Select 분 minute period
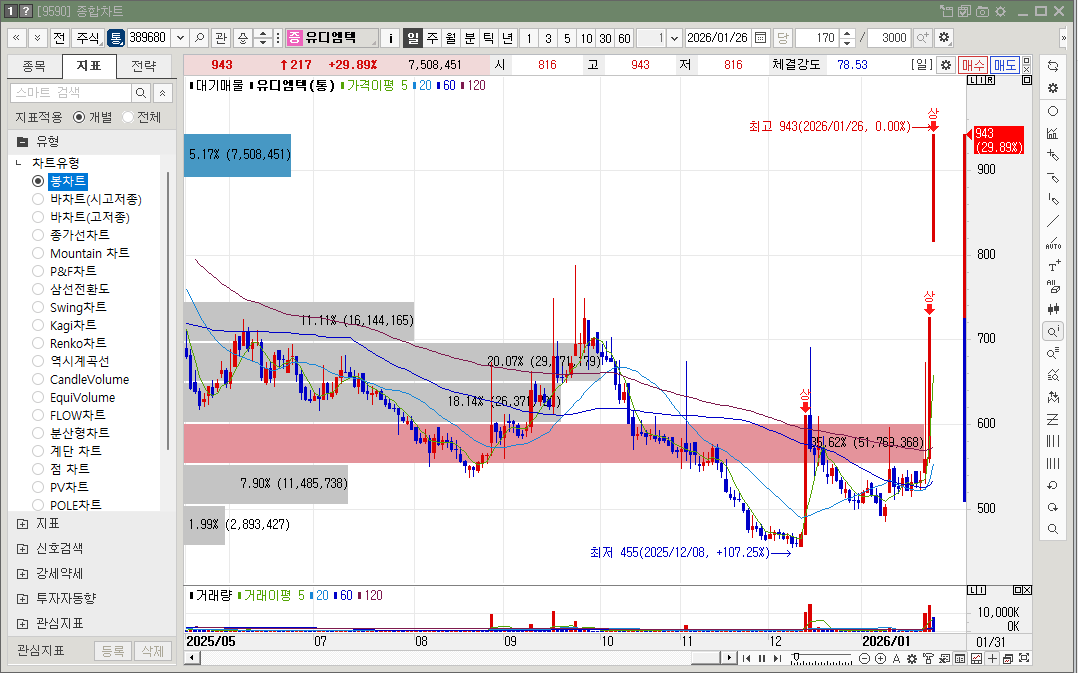The image size is (1078, 673). (469, 38)
